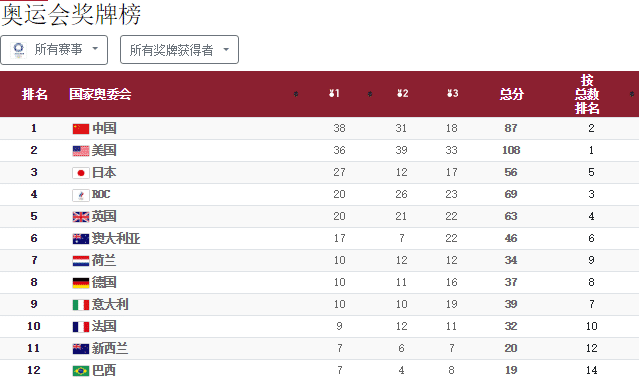The image size is (639, 381).
Task: Click the Japan flag icon
Action: click(81, 173)
